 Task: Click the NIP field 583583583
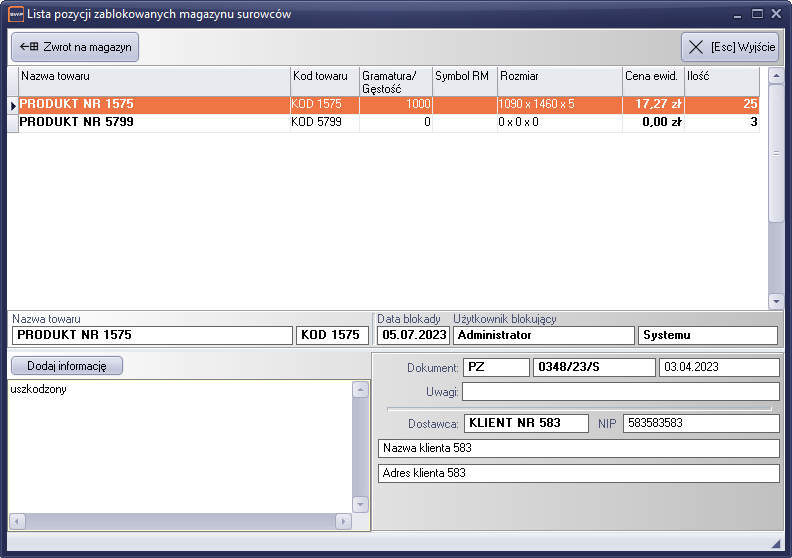[x=701, y=423]
